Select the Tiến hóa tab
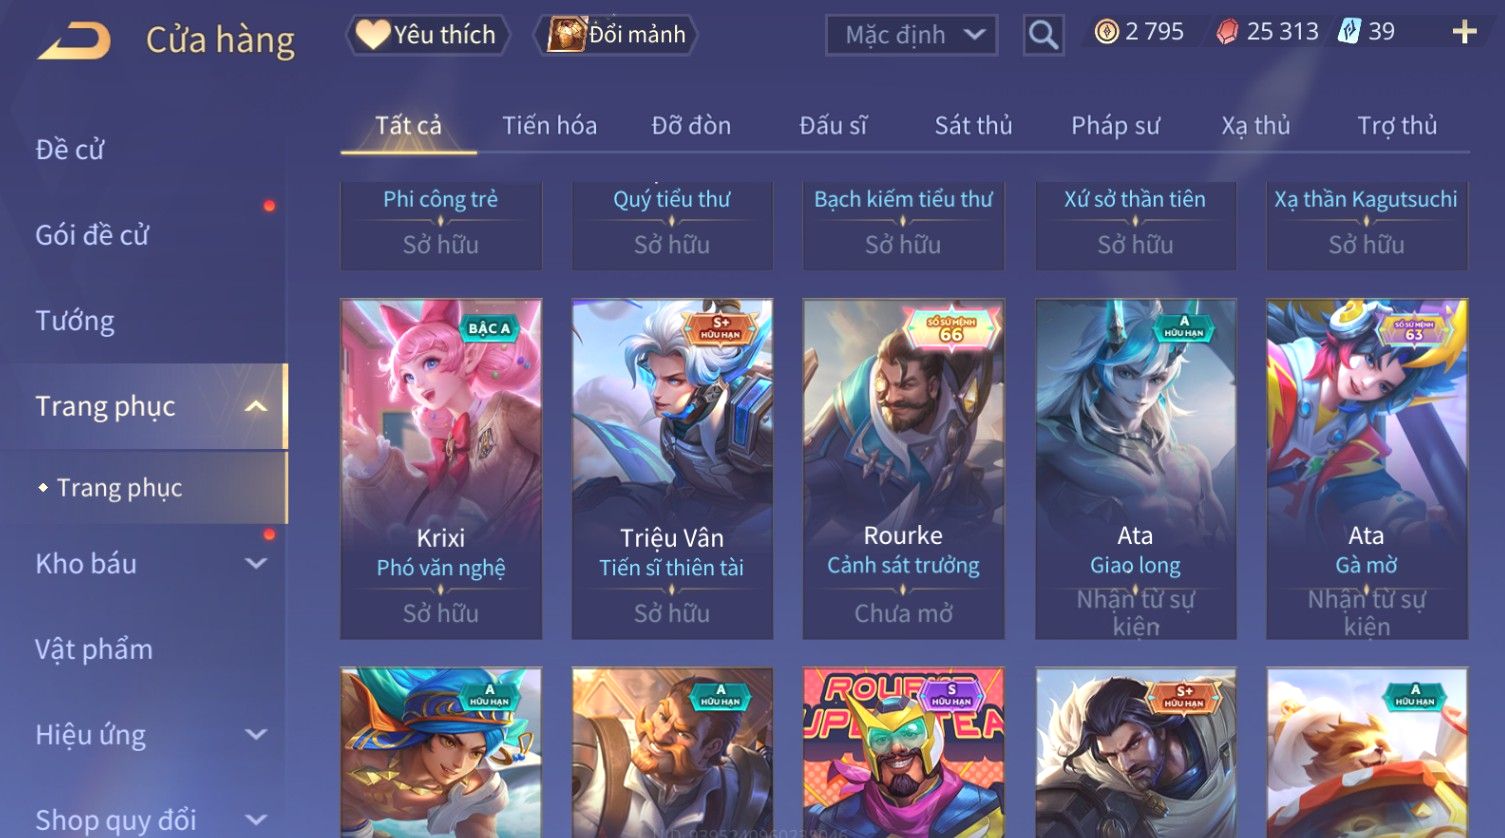The width and height of the screenshot is (1505, 838). 549,126
